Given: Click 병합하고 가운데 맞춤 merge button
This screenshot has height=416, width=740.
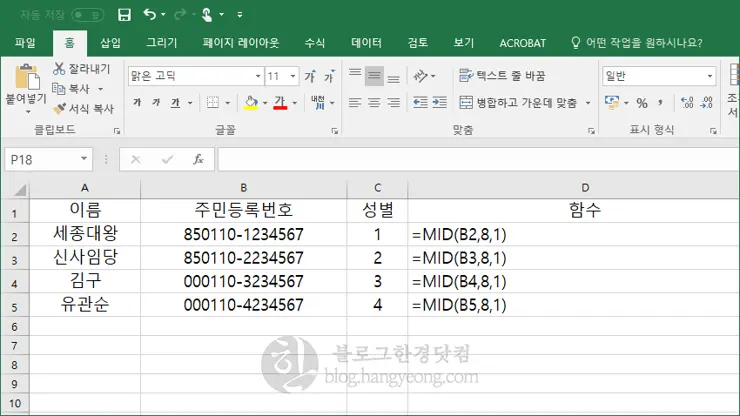Looking at the screenshot, I should click(518, 102).
